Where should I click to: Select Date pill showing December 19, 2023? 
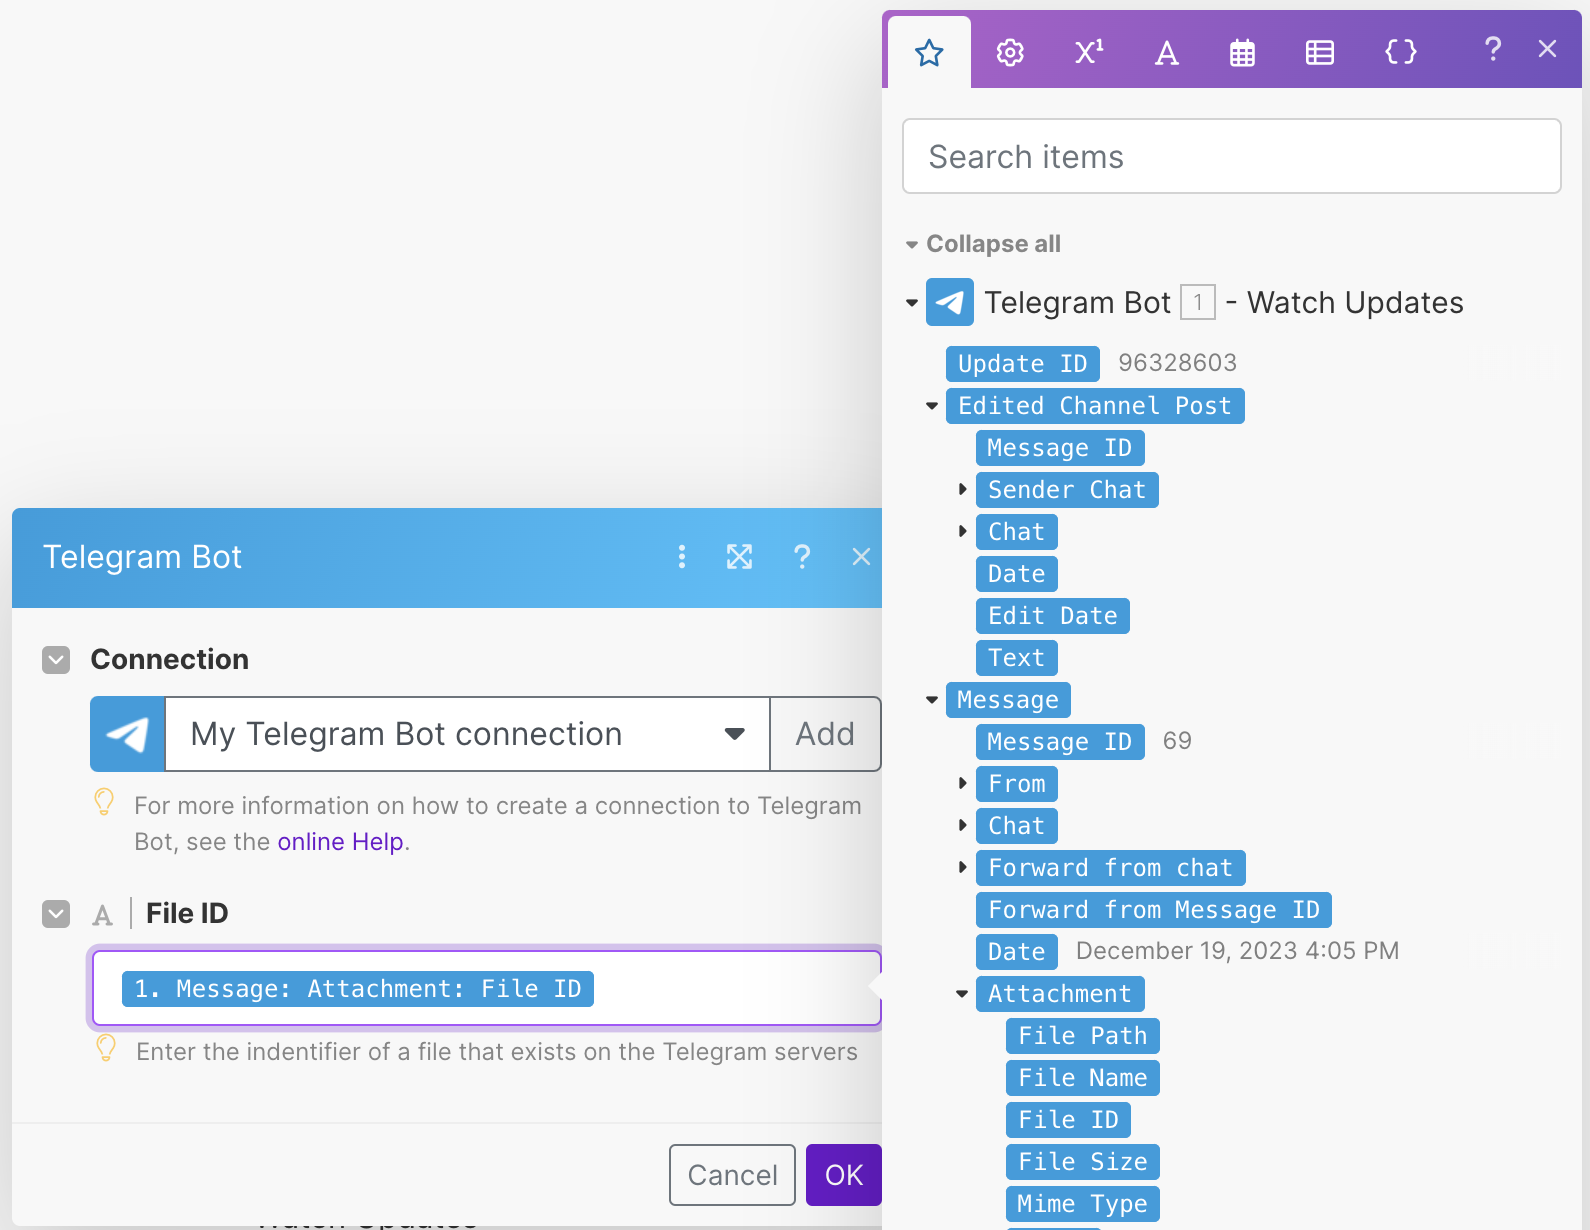[x=1016, y=952]
